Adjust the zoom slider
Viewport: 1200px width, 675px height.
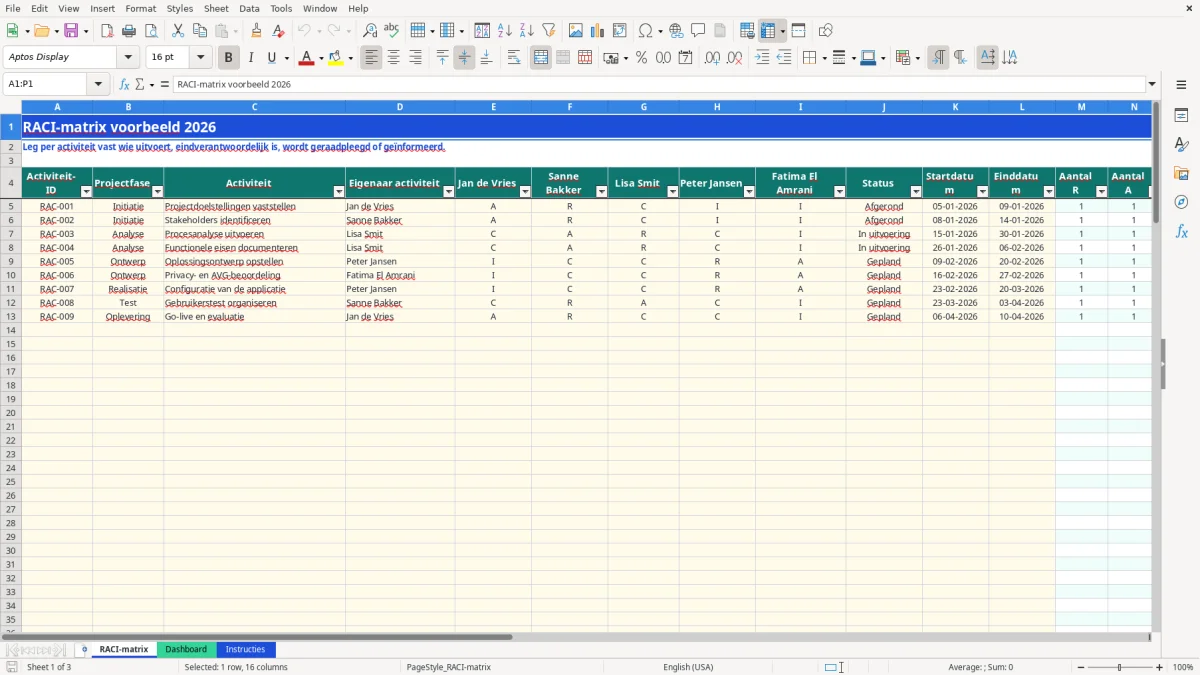pos(1120,667)
